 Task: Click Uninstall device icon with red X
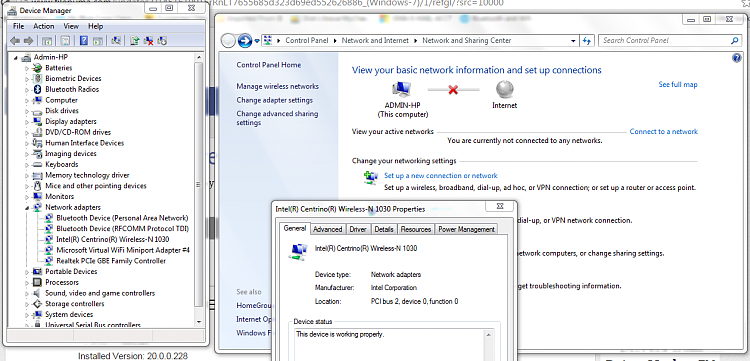point(148,41)
